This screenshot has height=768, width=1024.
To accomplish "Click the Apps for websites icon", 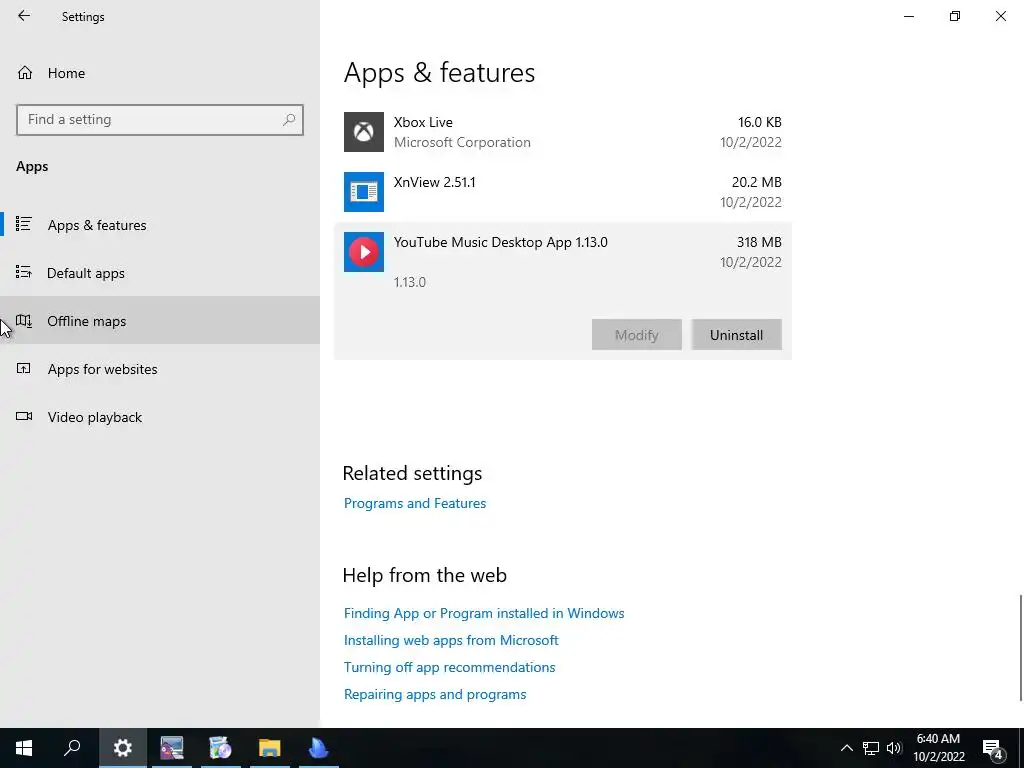I will (x=24, y=368).
